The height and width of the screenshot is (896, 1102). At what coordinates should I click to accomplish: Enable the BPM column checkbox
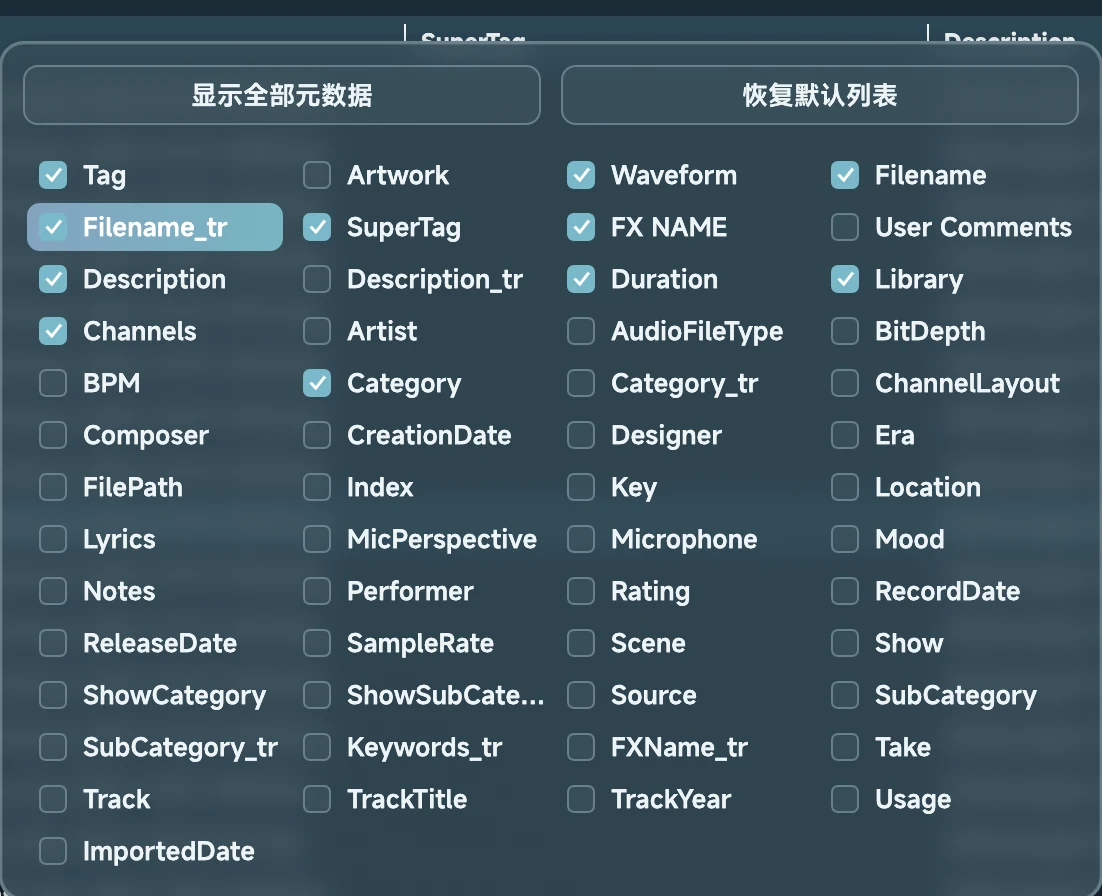pos(53,383)
